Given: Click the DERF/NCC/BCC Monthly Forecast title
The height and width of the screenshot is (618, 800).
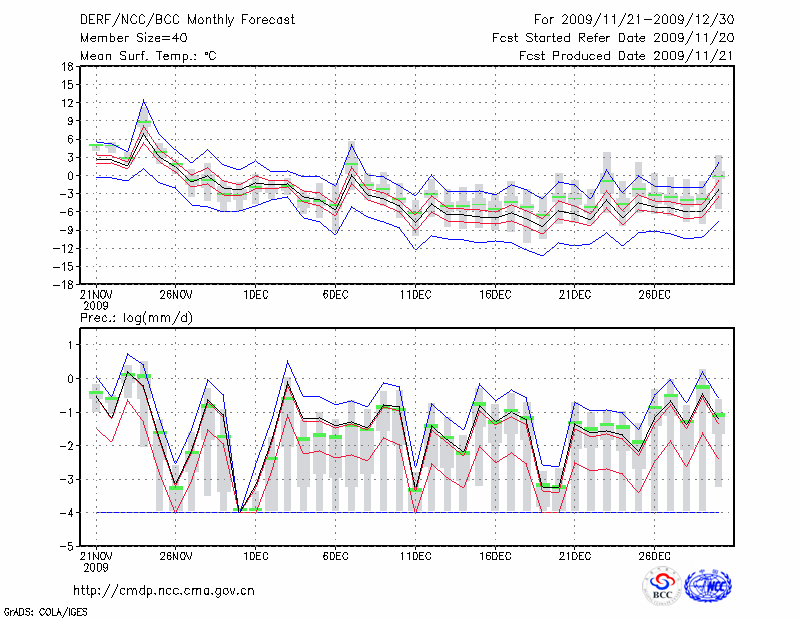Looking at the screenshot, I should (x=187, y=20).
